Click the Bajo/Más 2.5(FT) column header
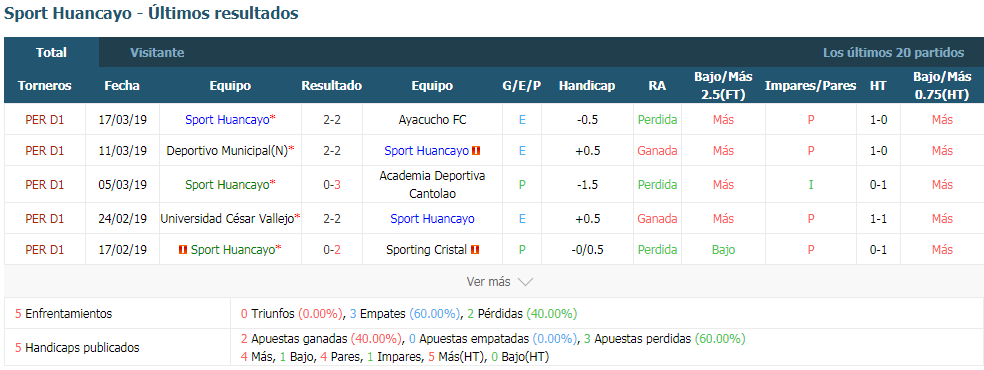Image resolution: width=984 pixels, height=370 pixels. [x=723, y=86]
